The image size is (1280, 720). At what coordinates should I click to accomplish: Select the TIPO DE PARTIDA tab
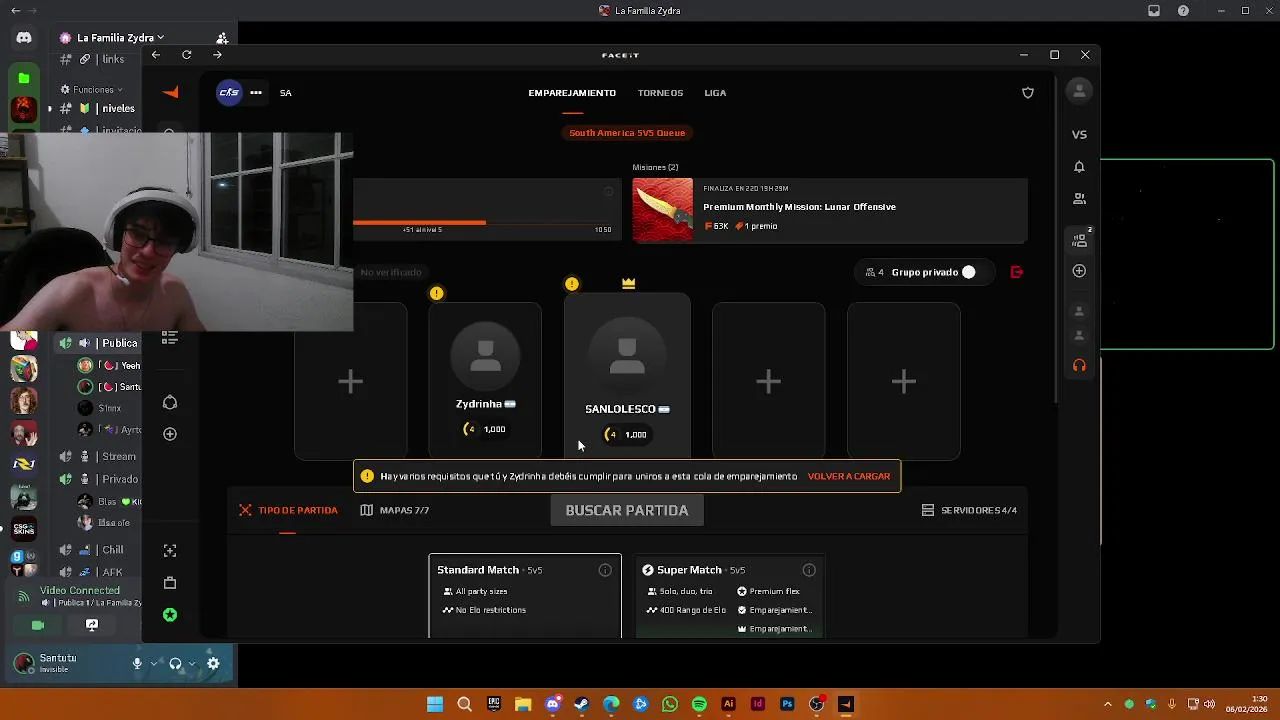pyautogui.click(x=288, y=510)
